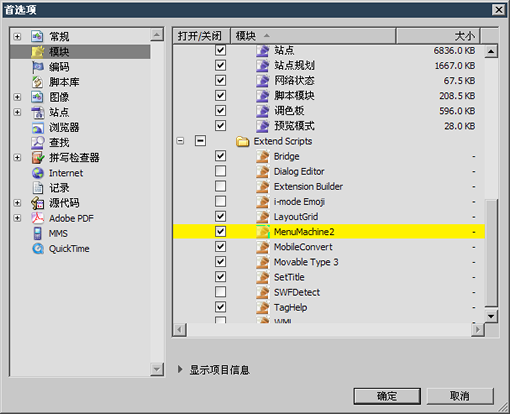
Task: Enable the Dialog Editor checkbox
Action: pyautogui.click(x=220, y=171)
